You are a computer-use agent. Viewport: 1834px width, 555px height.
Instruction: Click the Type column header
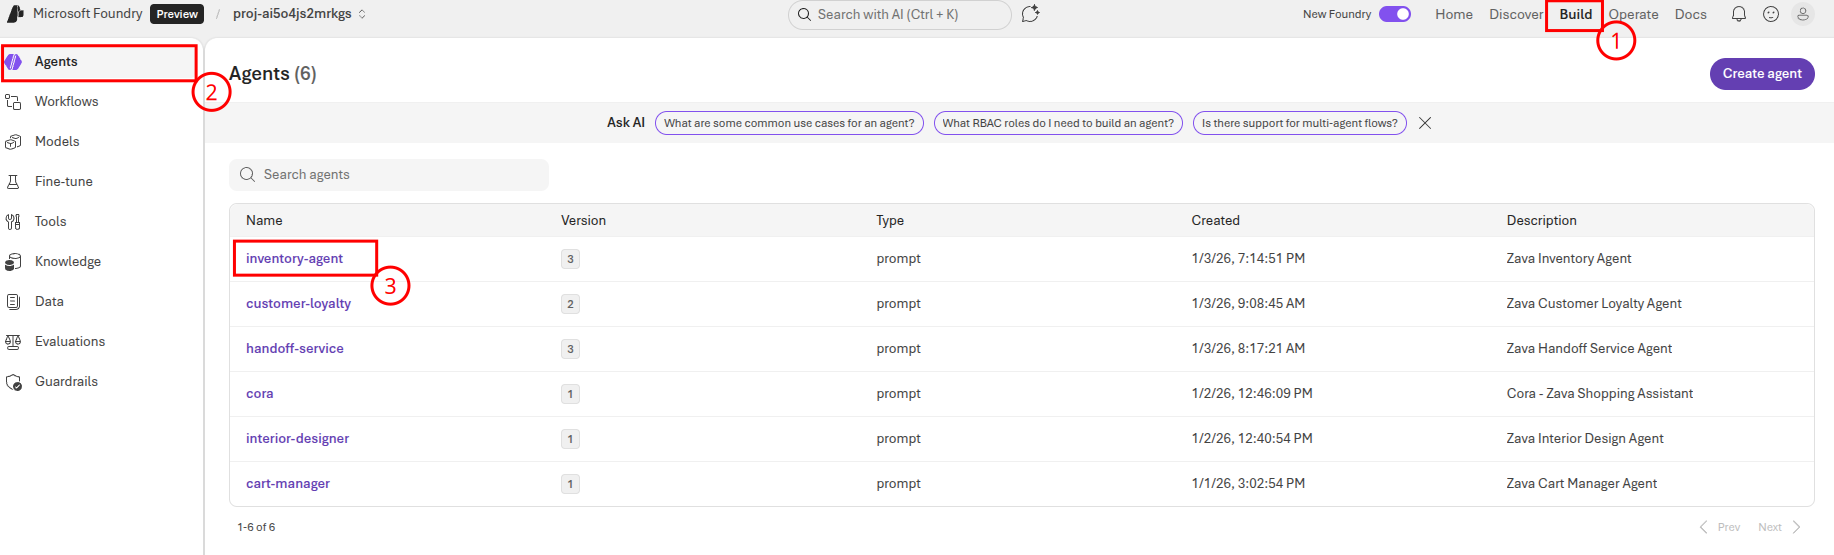click(x=890, y=221)
